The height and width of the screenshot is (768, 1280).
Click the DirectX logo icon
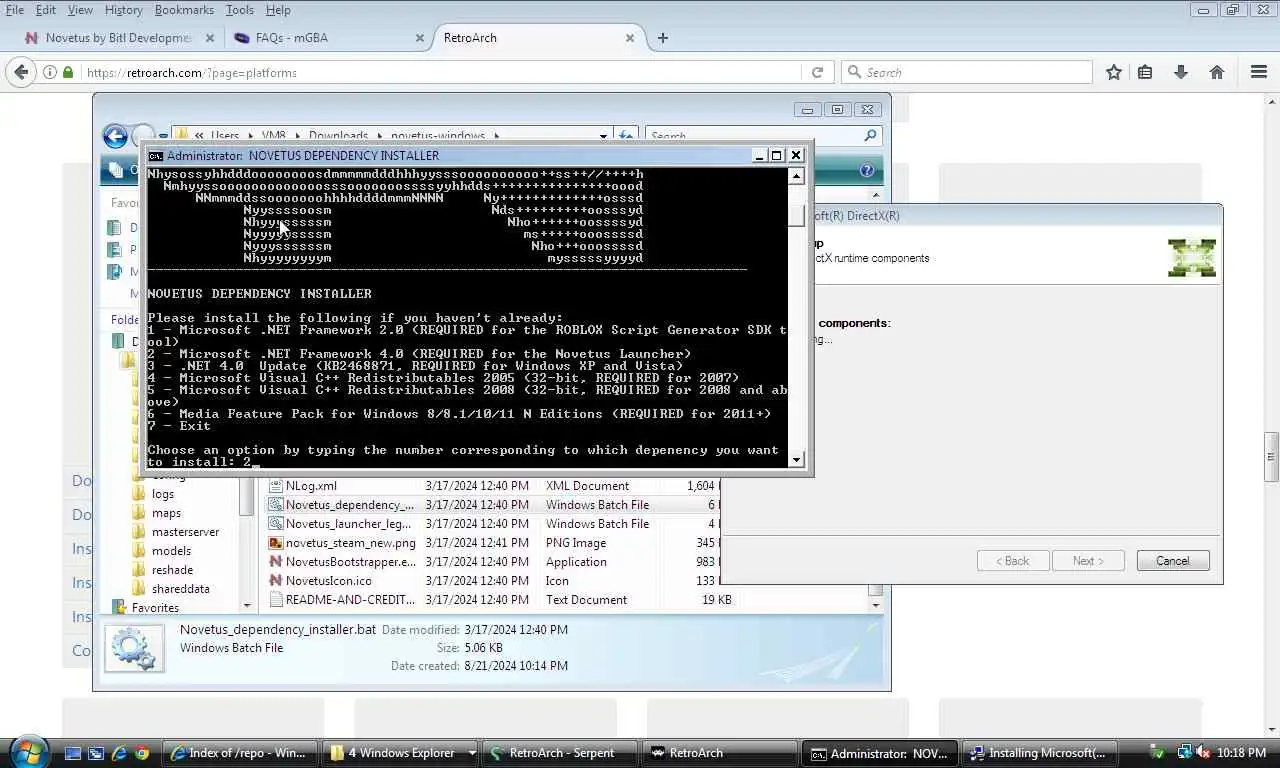(x=1192, y=257)
